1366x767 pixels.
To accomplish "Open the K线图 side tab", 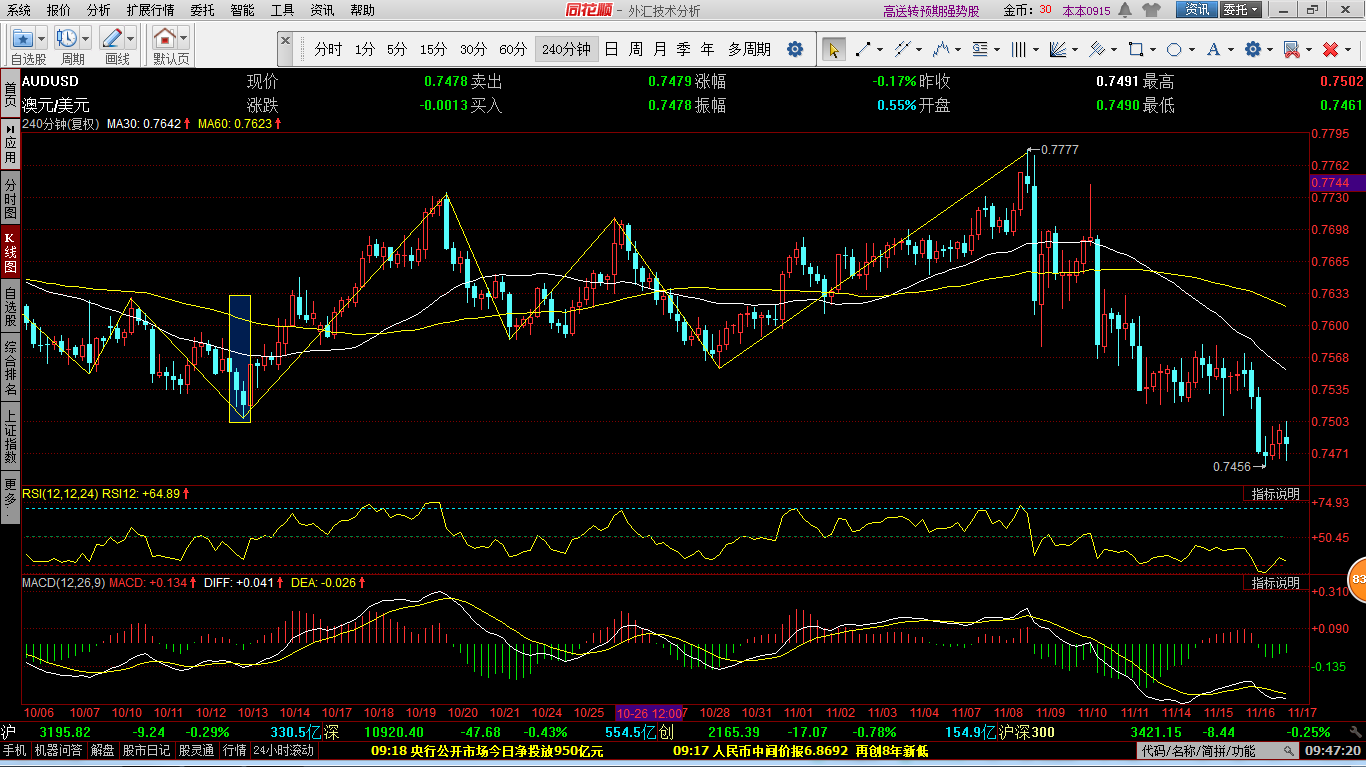I will point(10,253).
